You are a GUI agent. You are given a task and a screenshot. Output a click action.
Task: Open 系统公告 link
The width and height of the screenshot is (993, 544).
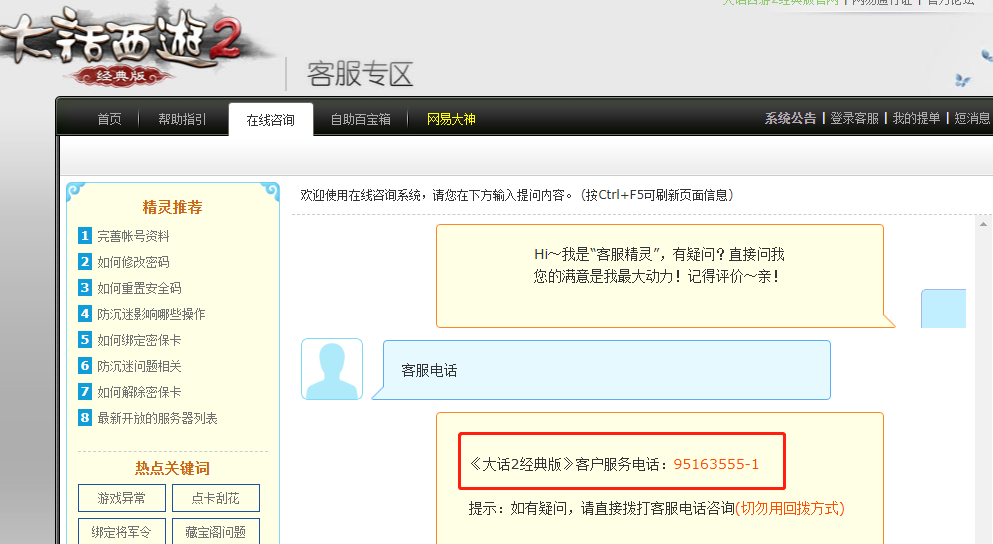[x=790, y=118]
